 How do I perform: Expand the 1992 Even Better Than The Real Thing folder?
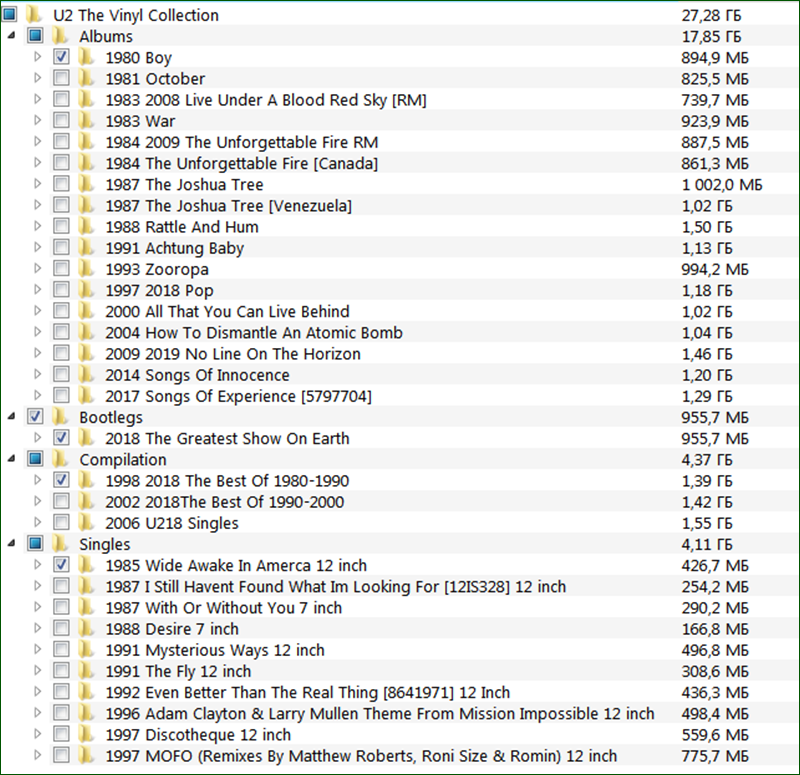(x=38, y=692)
